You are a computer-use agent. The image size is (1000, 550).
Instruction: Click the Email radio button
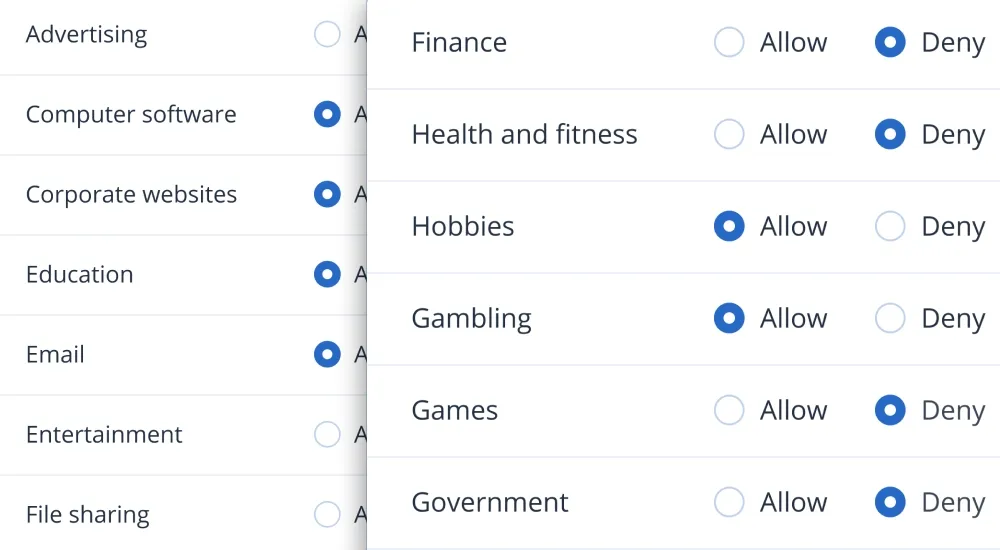327,354
